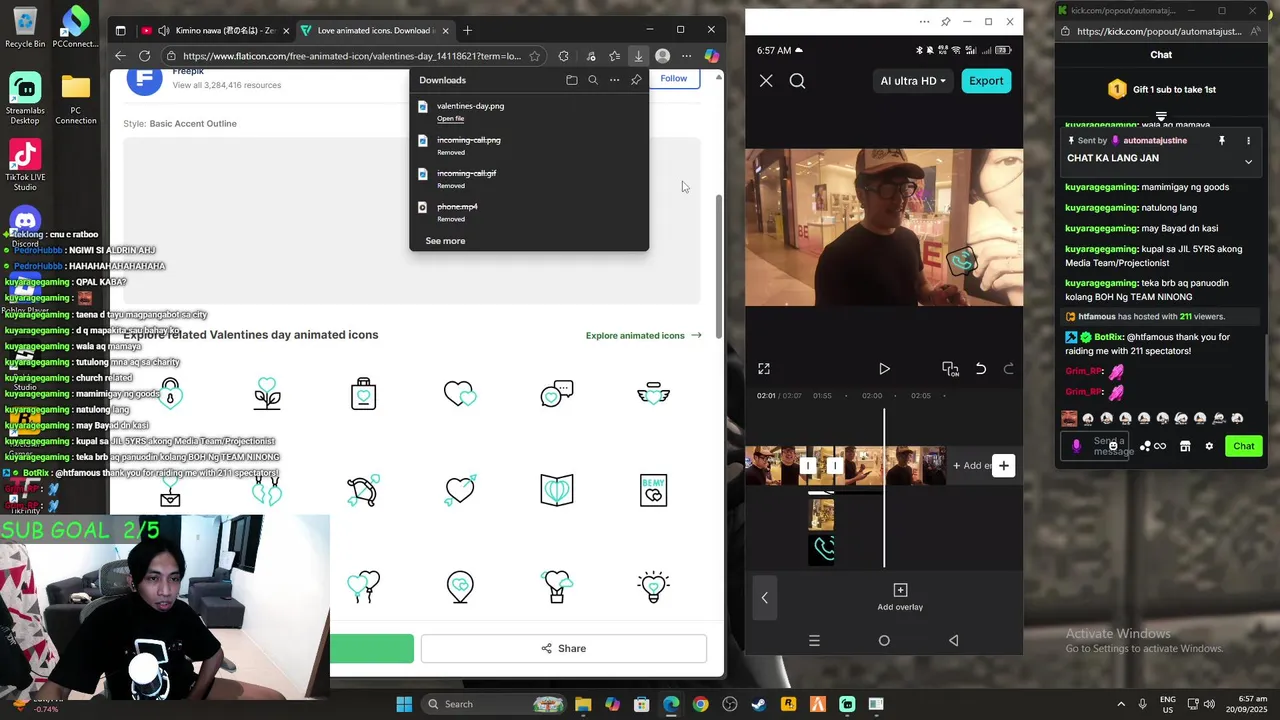Open Chrome from taskbar
Image resolution: width=1280 pixels, height=720 pixels.
pos(700,704)
